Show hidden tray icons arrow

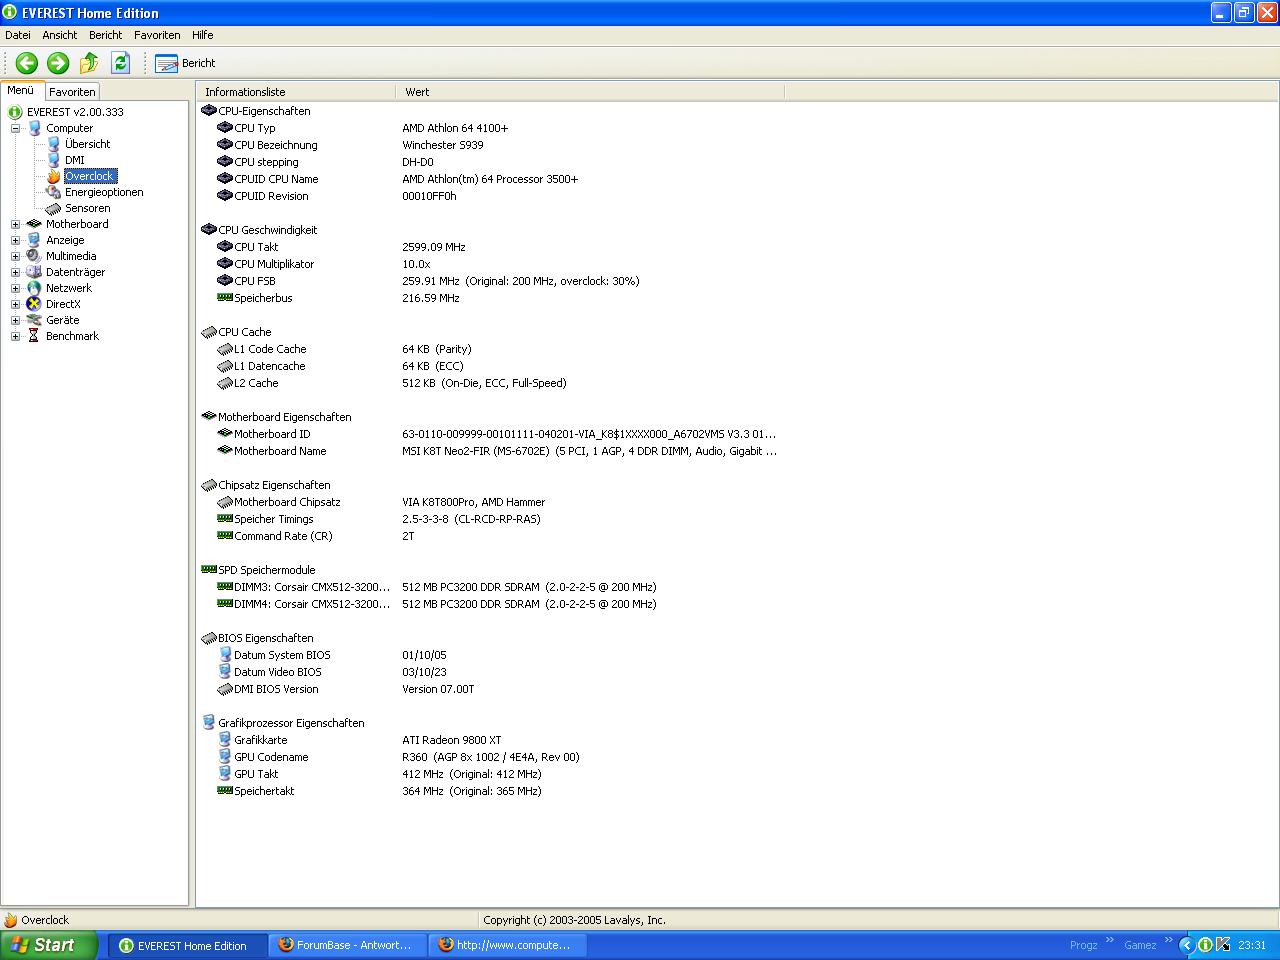(1187, 945)
